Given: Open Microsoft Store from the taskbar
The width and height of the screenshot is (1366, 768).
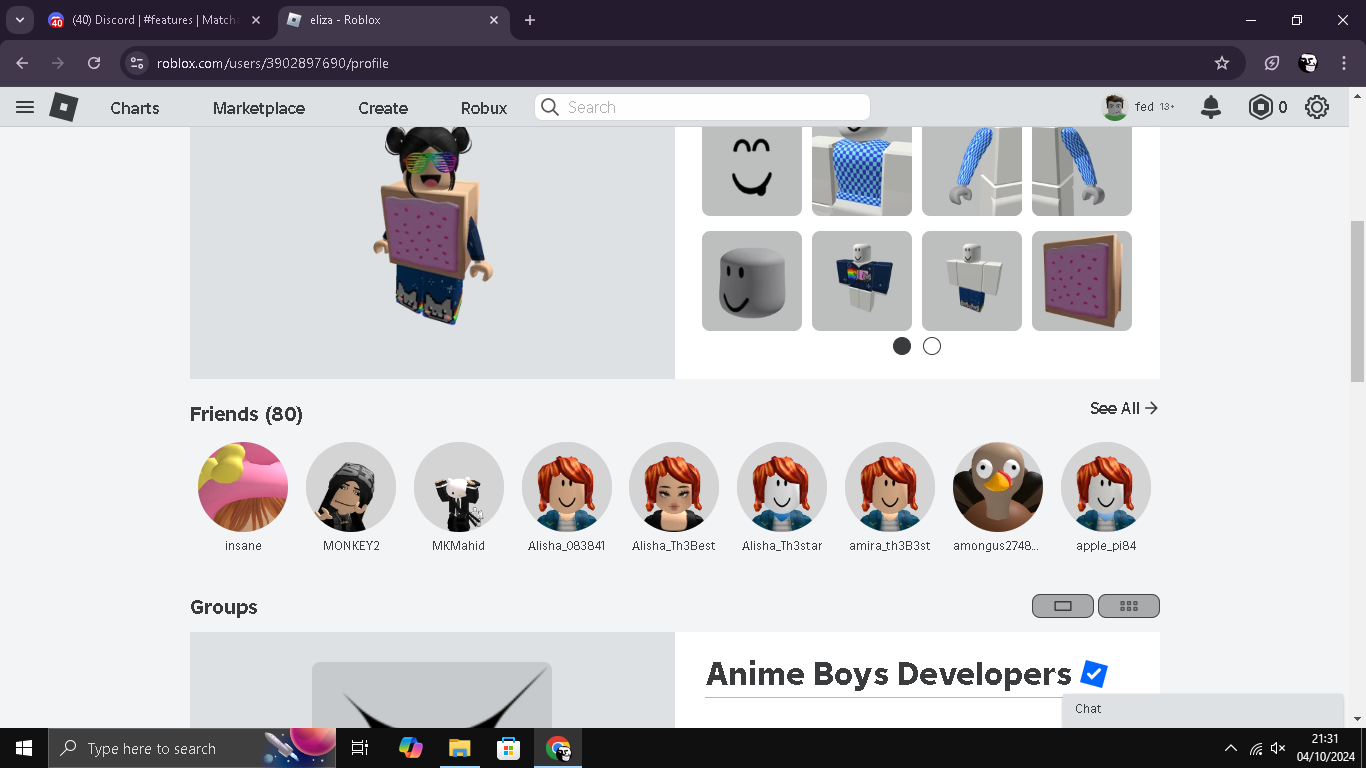Looking at the screenshot, I should (x=508, y=748).
